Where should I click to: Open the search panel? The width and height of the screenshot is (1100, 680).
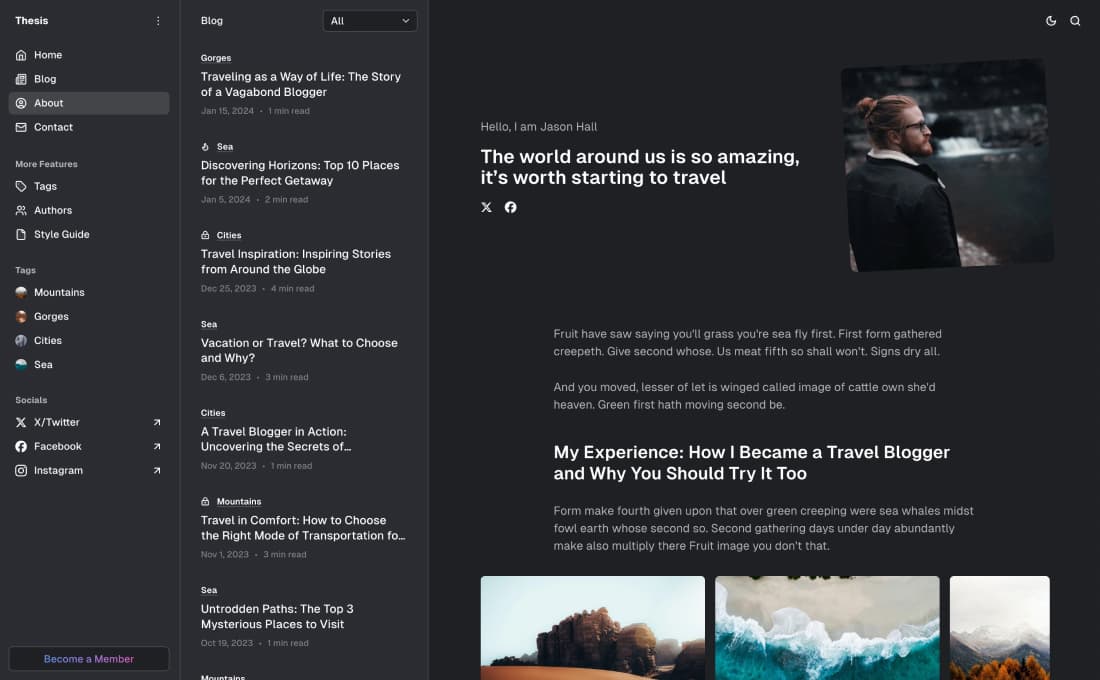point(1076,20)
